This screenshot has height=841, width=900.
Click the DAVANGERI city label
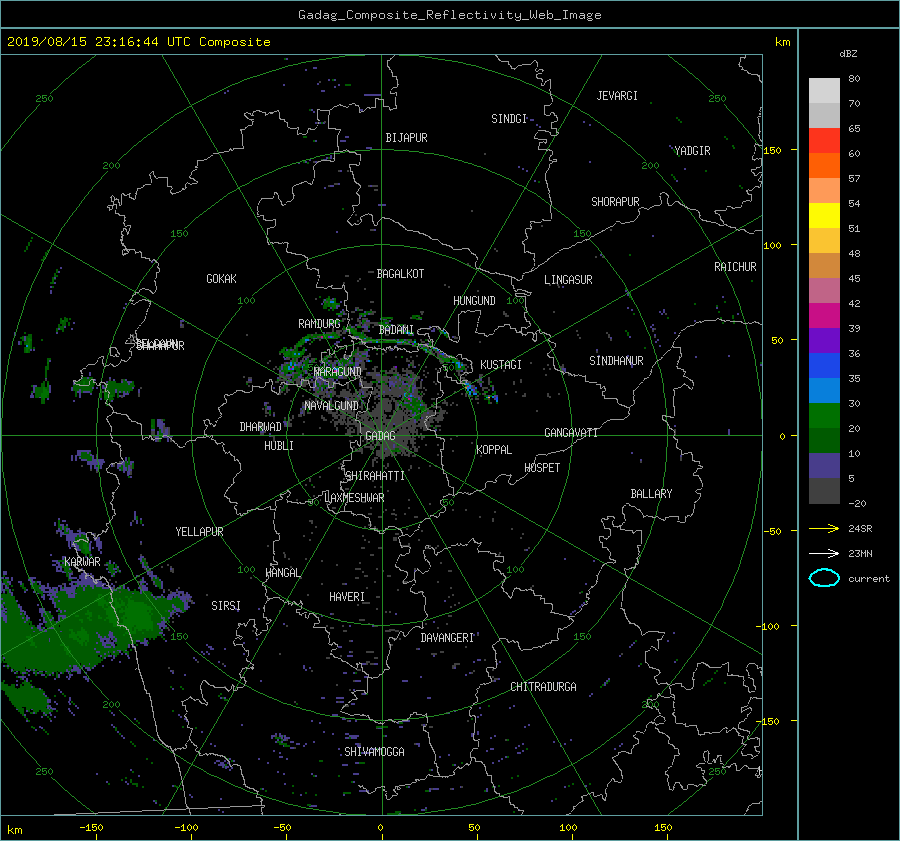447,638
